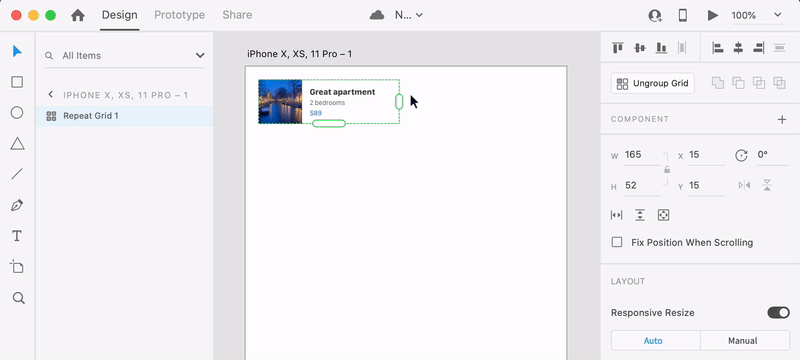Click the Desktop Preview play button

(713, 15)
